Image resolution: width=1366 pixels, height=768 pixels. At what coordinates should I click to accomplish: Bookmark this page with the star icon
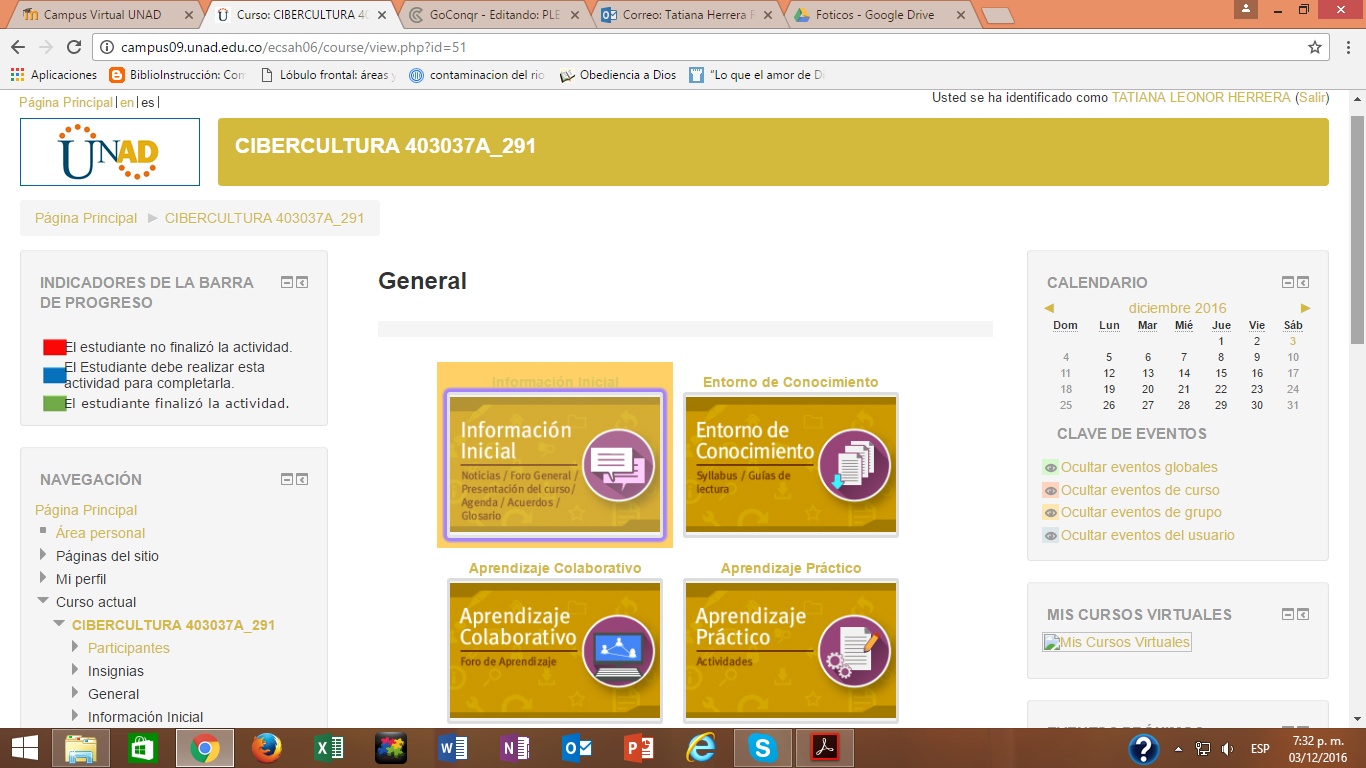[1315, 47]
